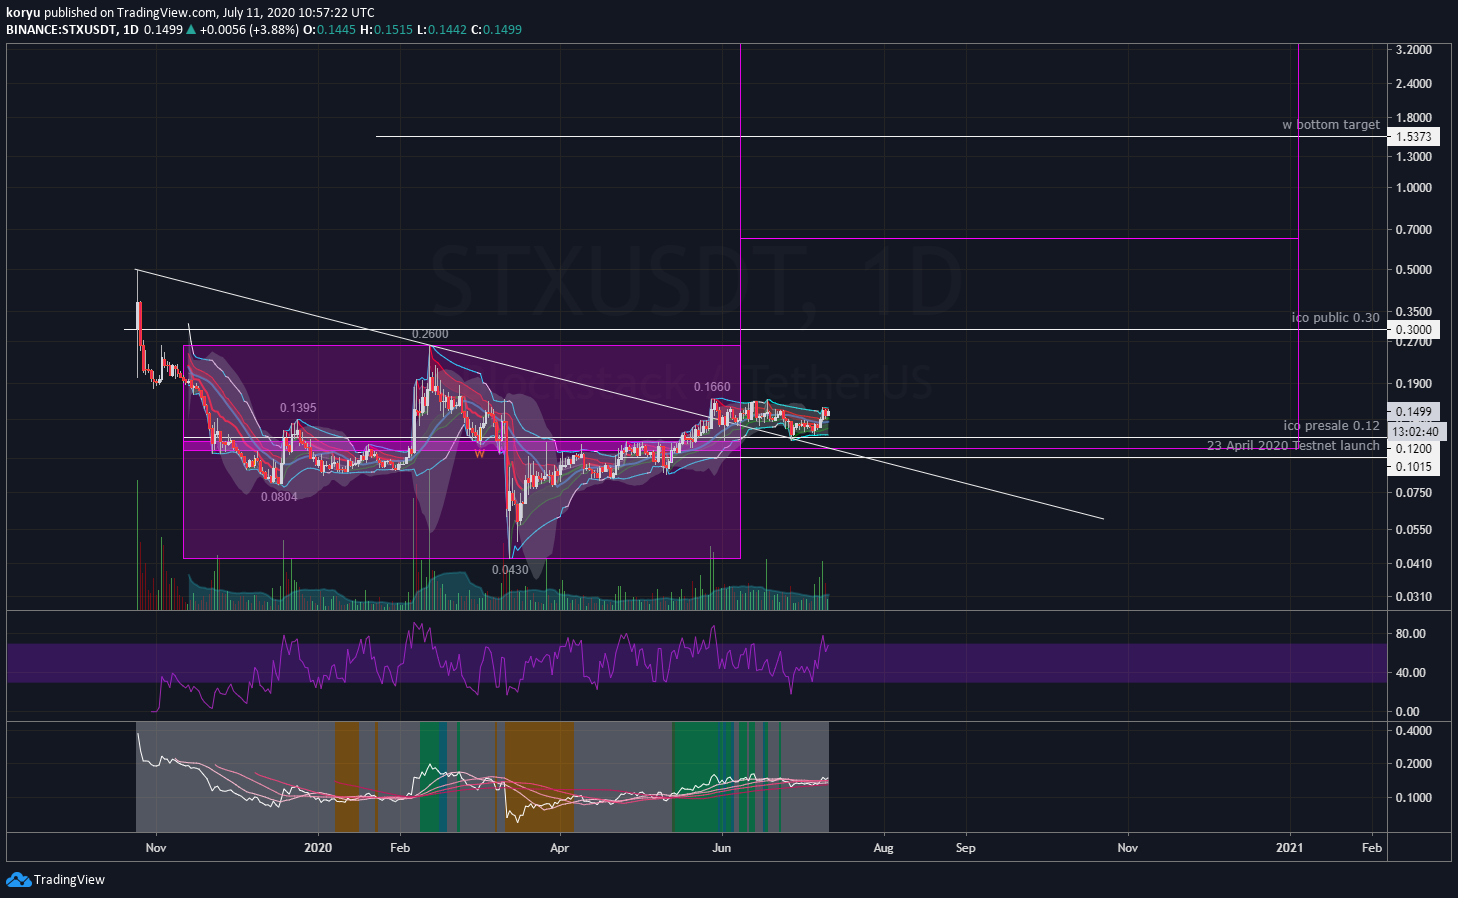The width and height of the screenshot is (1458, 898).
Task: Select 0.0310 on the price axis
Action: tap(1413, 597)
